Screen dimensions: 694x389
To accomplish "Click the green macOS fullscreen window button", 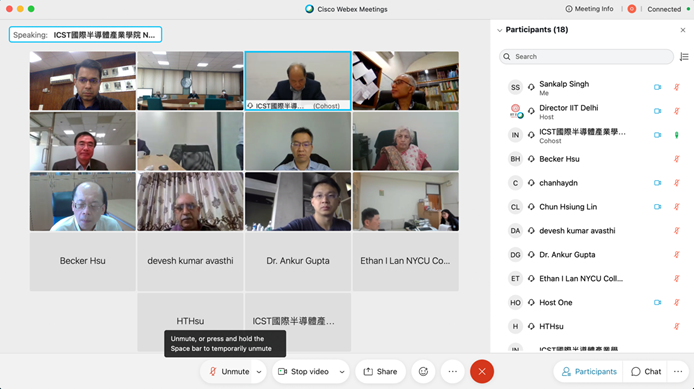I will 31,9.
